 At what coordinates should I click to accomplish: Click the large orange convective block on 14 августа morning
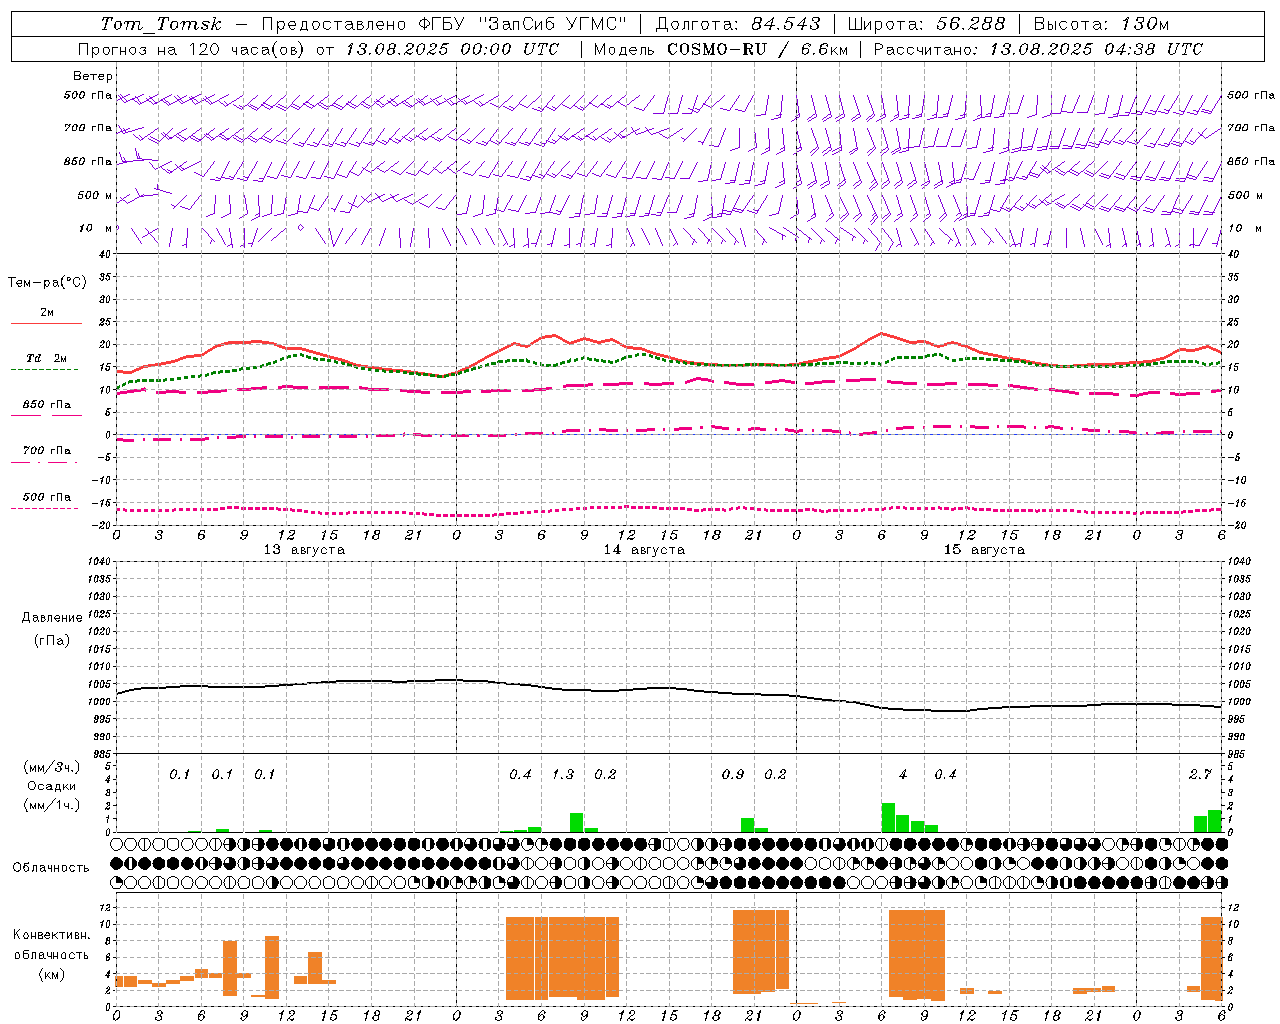point(562,958)
